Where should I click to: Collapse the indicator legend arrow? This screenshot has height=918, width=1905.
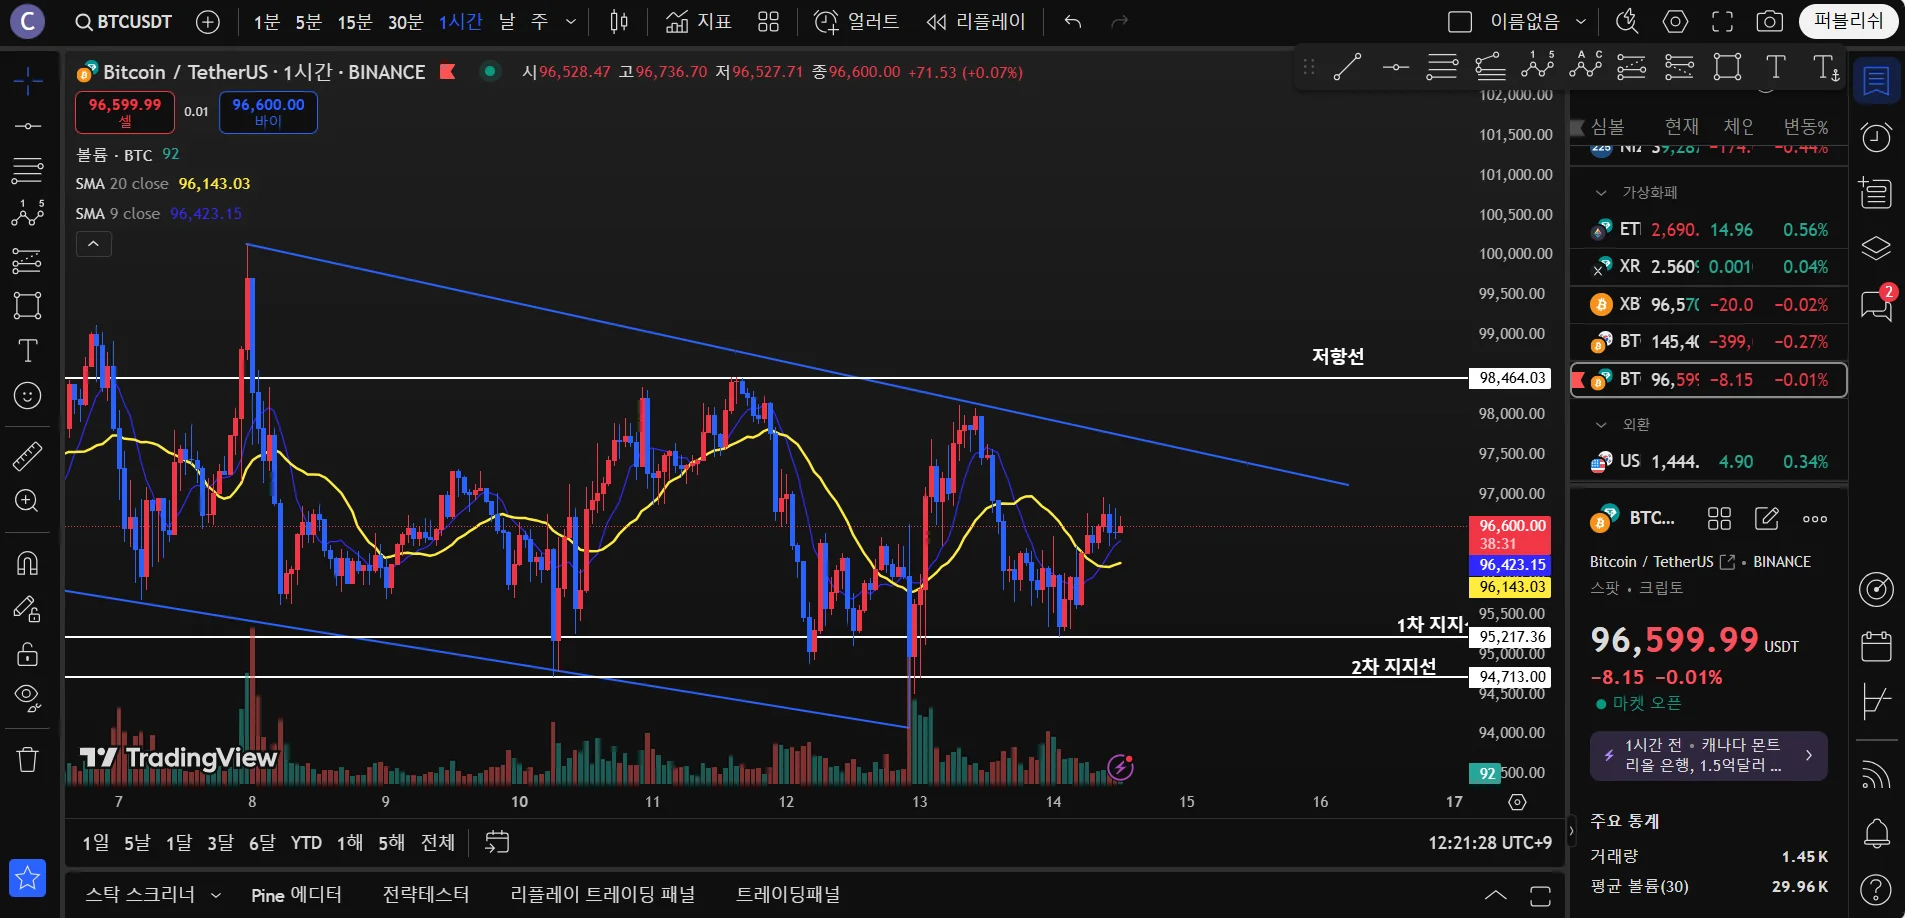[x=93, y=243]
